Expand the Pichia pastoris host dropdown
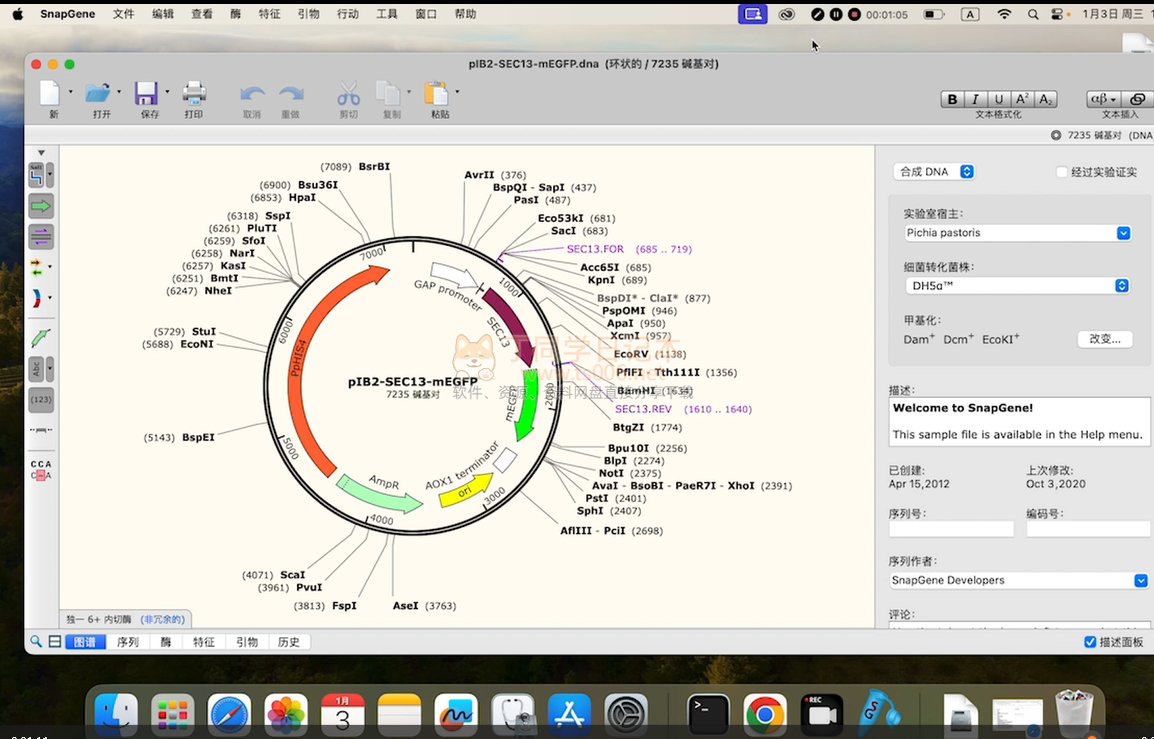The width and height of the screenshot is (1154, 739). [x=1018, y=233]
